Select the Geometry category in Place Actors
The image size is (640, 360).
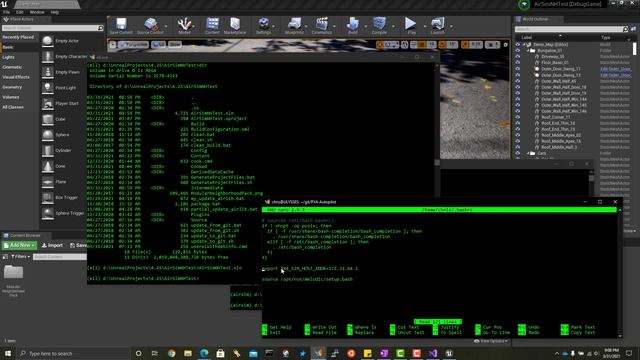12,87
